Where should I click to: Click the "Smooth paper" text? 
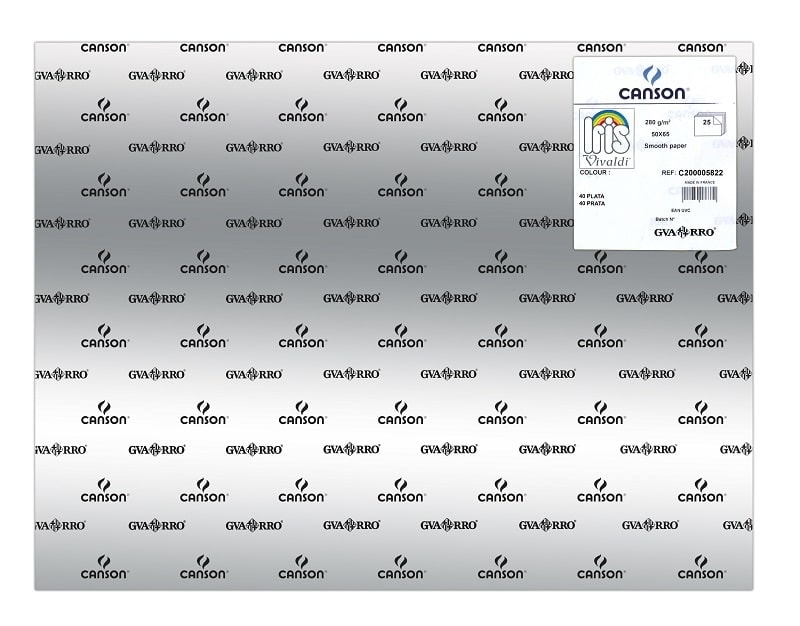[x=665, y=146]
